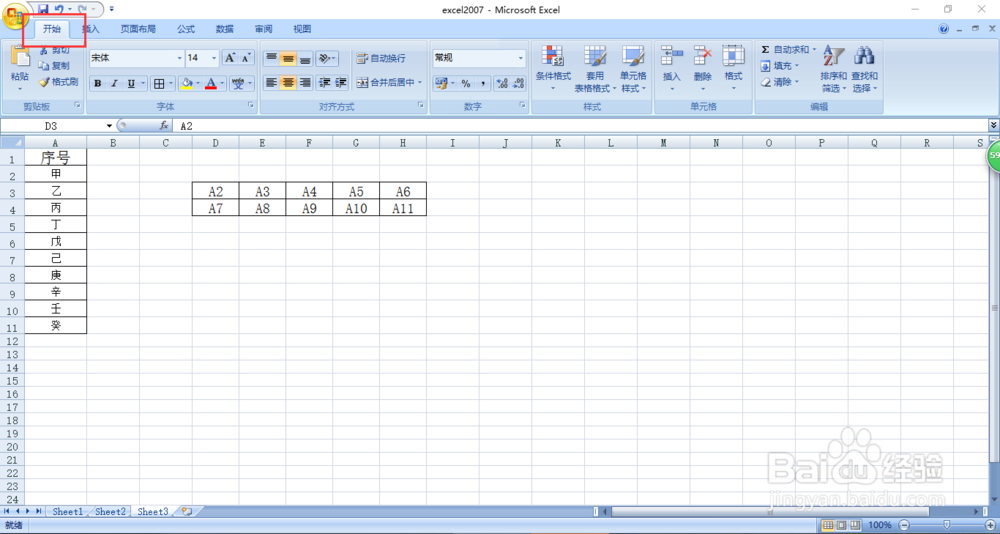Apply comma style number format
The image size is (1000, 534).
(482, 84)
